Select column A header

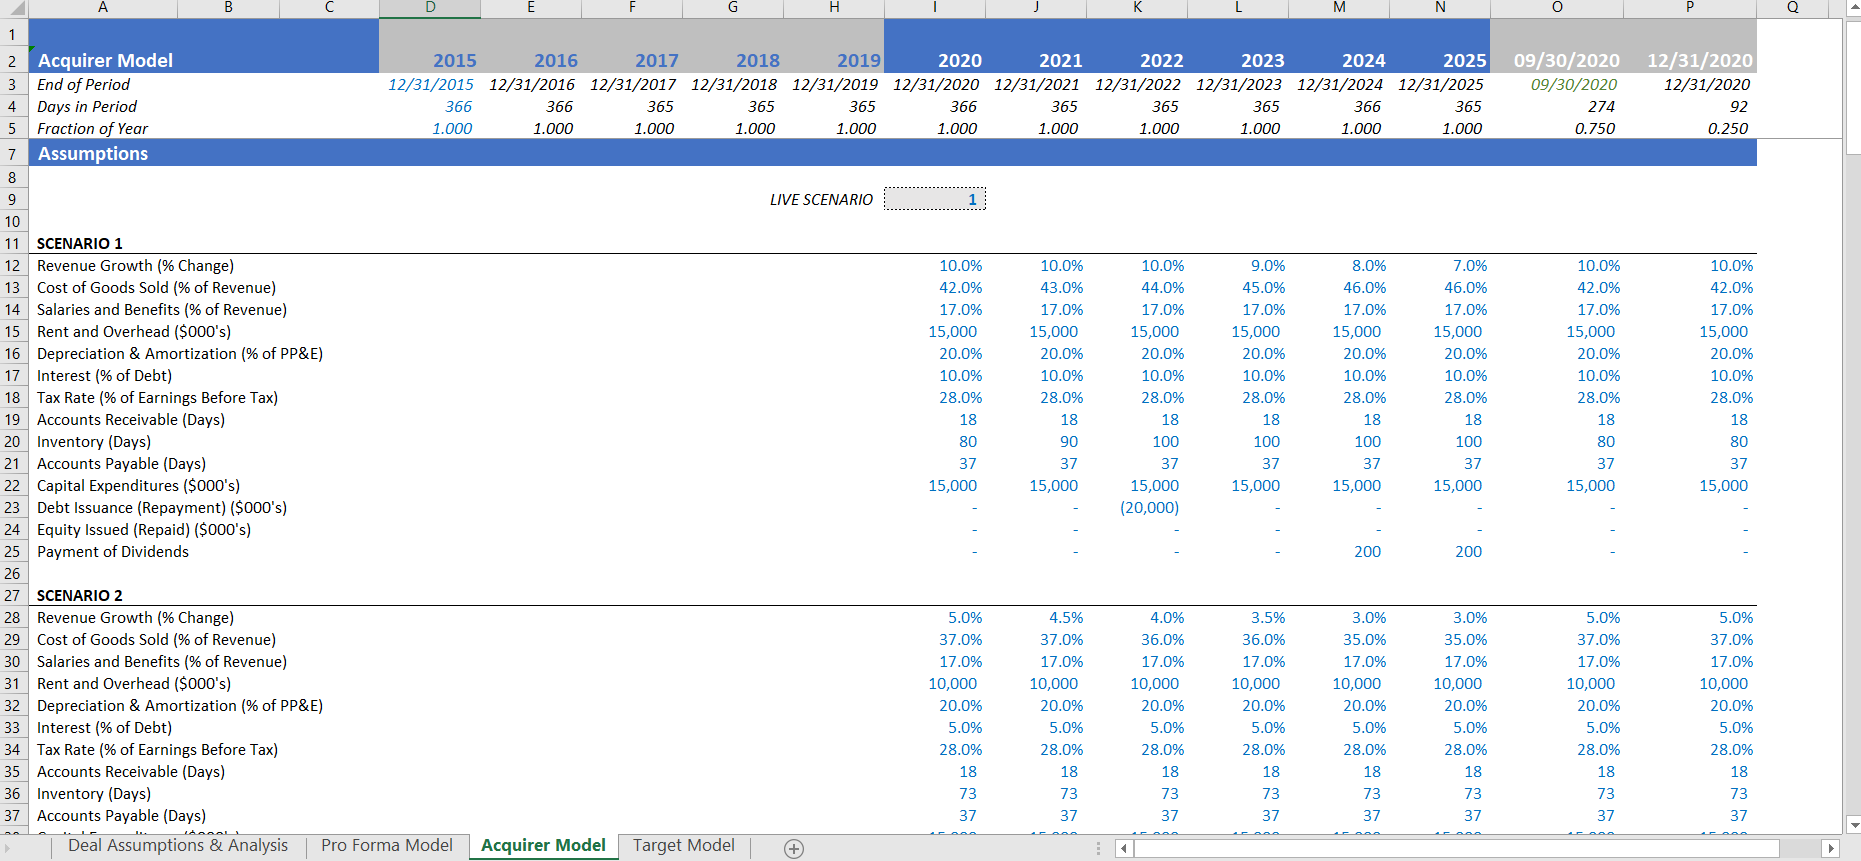103,8
